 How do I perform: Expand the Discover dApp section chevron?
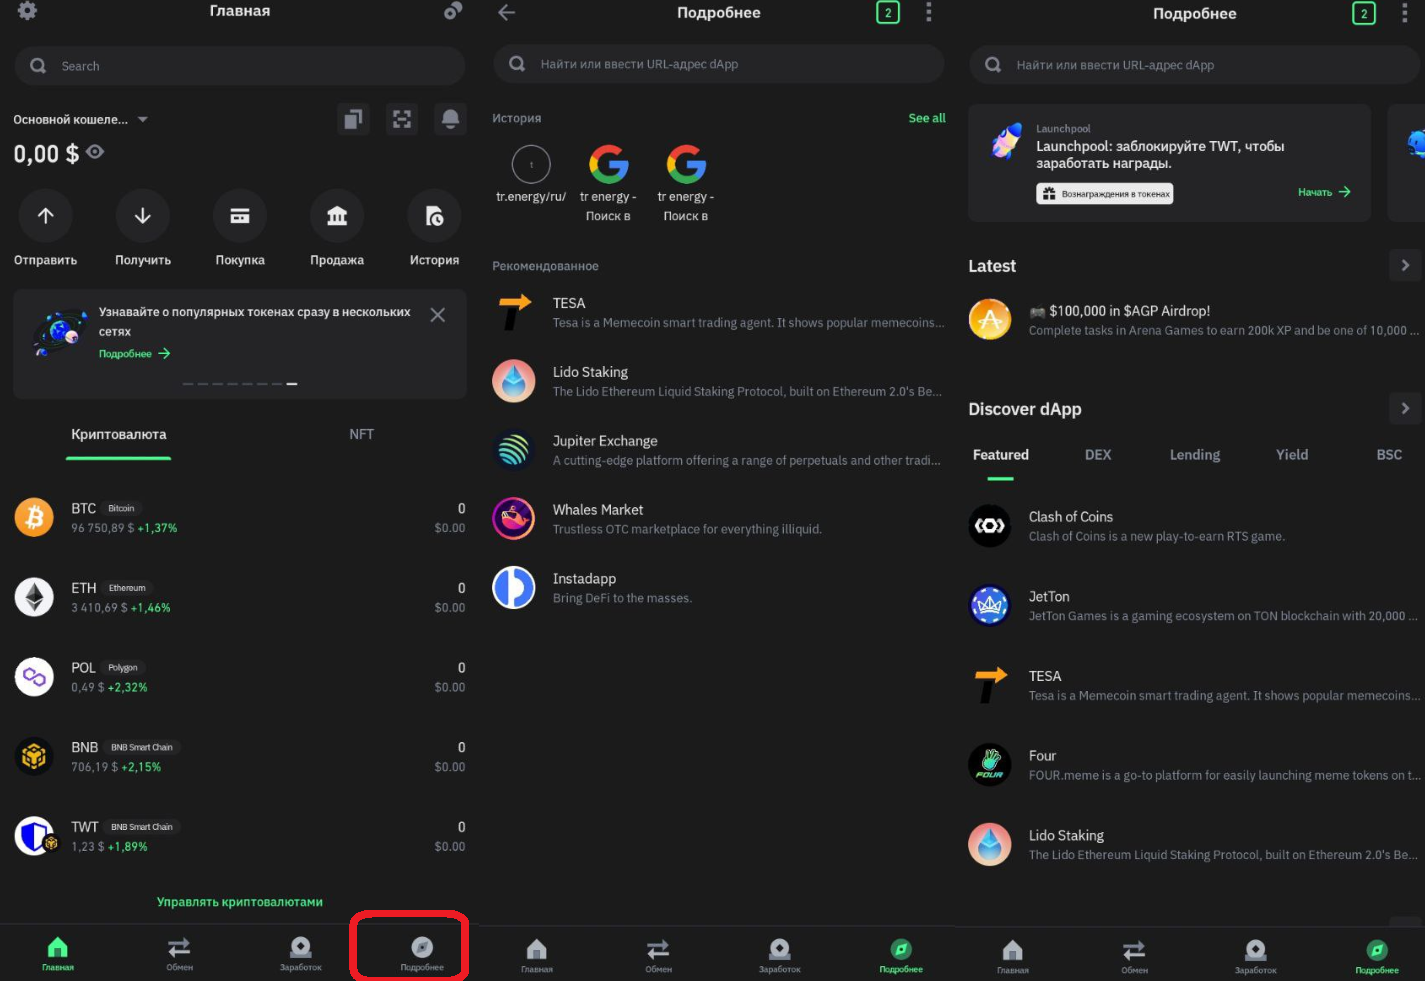[1405, 408]
